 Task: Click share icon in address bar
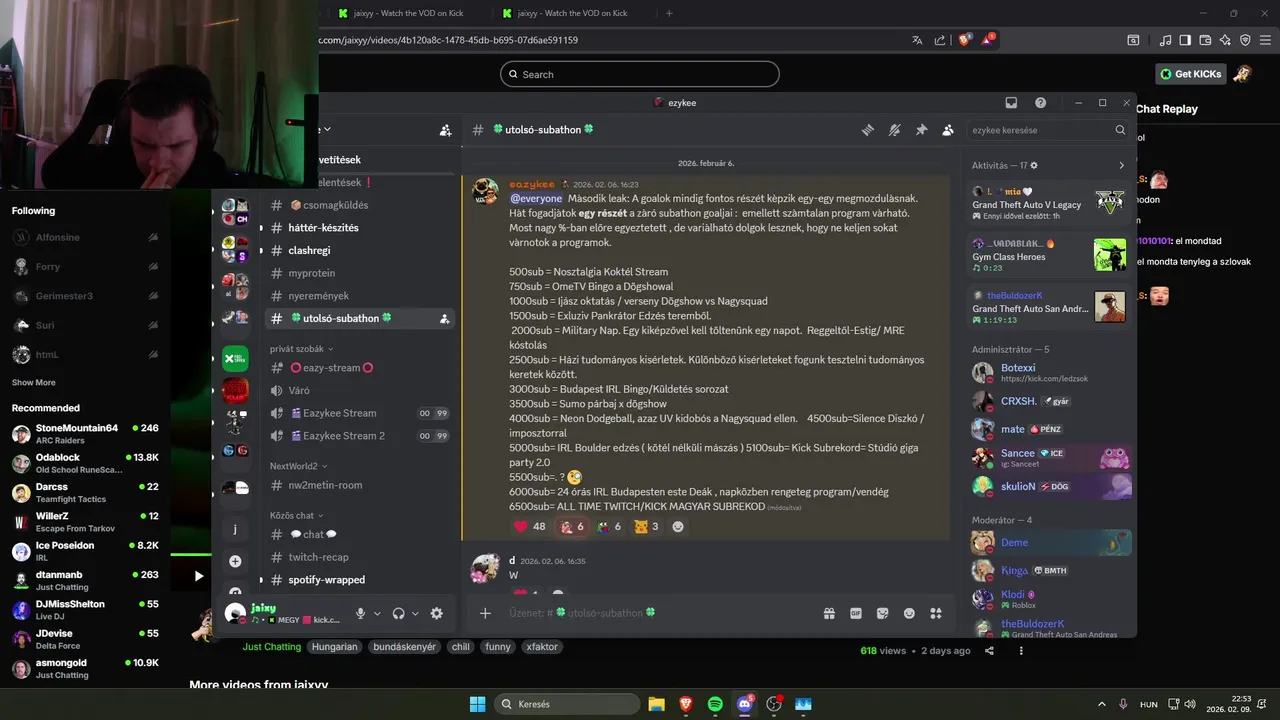coord(940,40)
